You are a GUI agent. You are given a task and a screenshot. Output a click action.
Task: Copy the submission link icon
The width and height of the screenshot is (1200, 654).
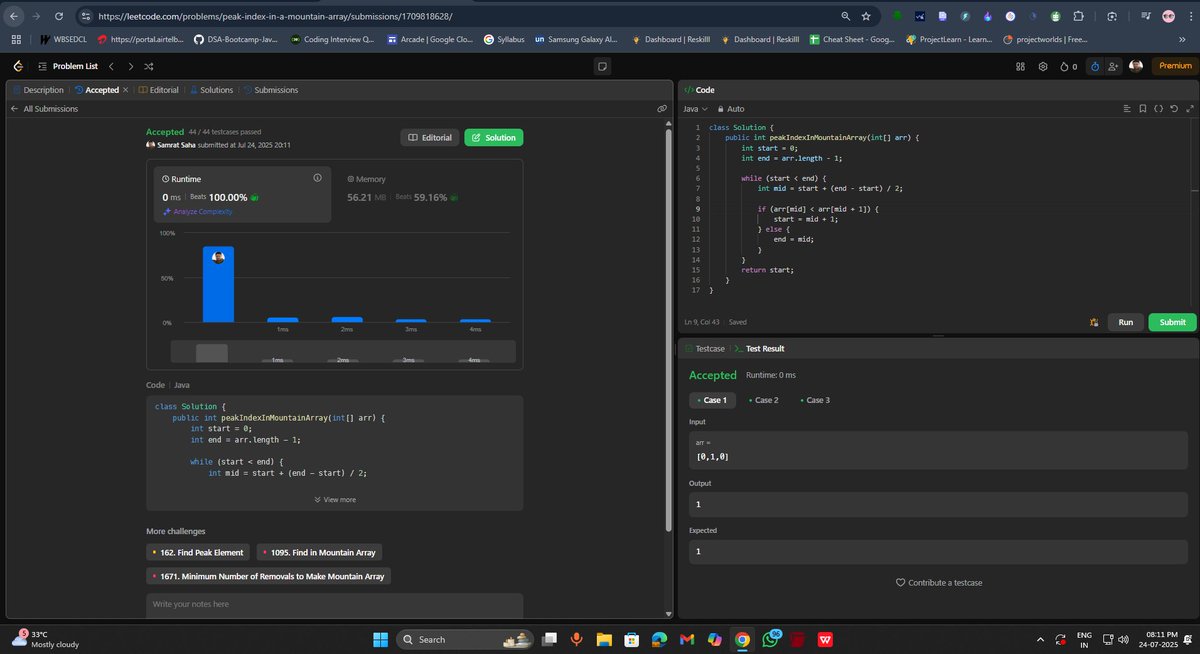click(662, 108)
